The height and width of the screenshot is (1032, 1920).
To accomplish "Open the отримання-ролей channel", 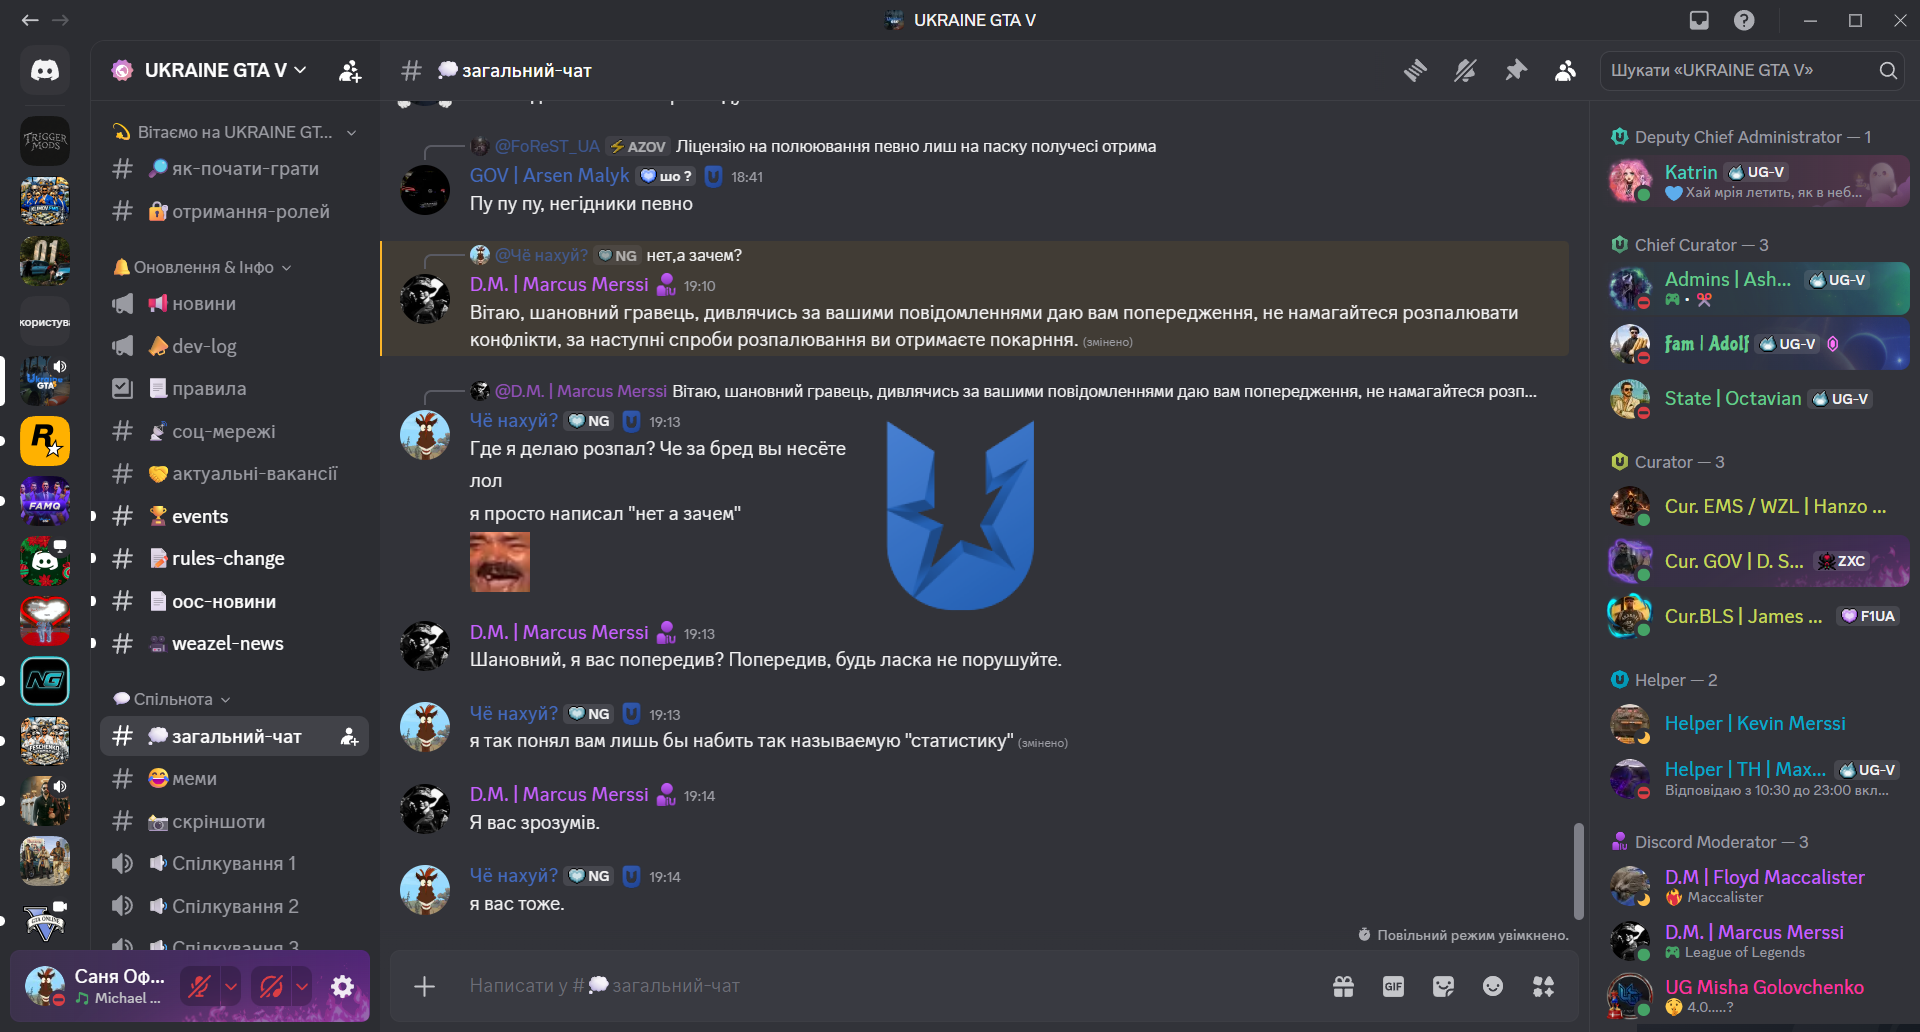I will point(234,212).
